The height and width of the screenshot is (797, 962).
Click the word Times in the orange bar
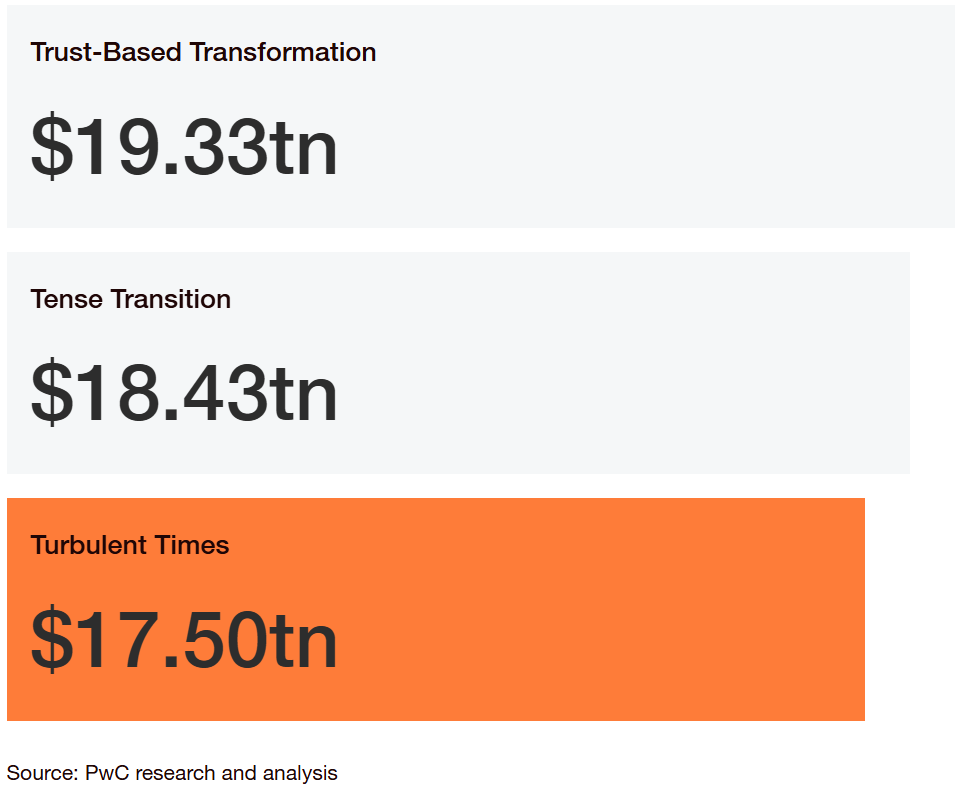192,545
